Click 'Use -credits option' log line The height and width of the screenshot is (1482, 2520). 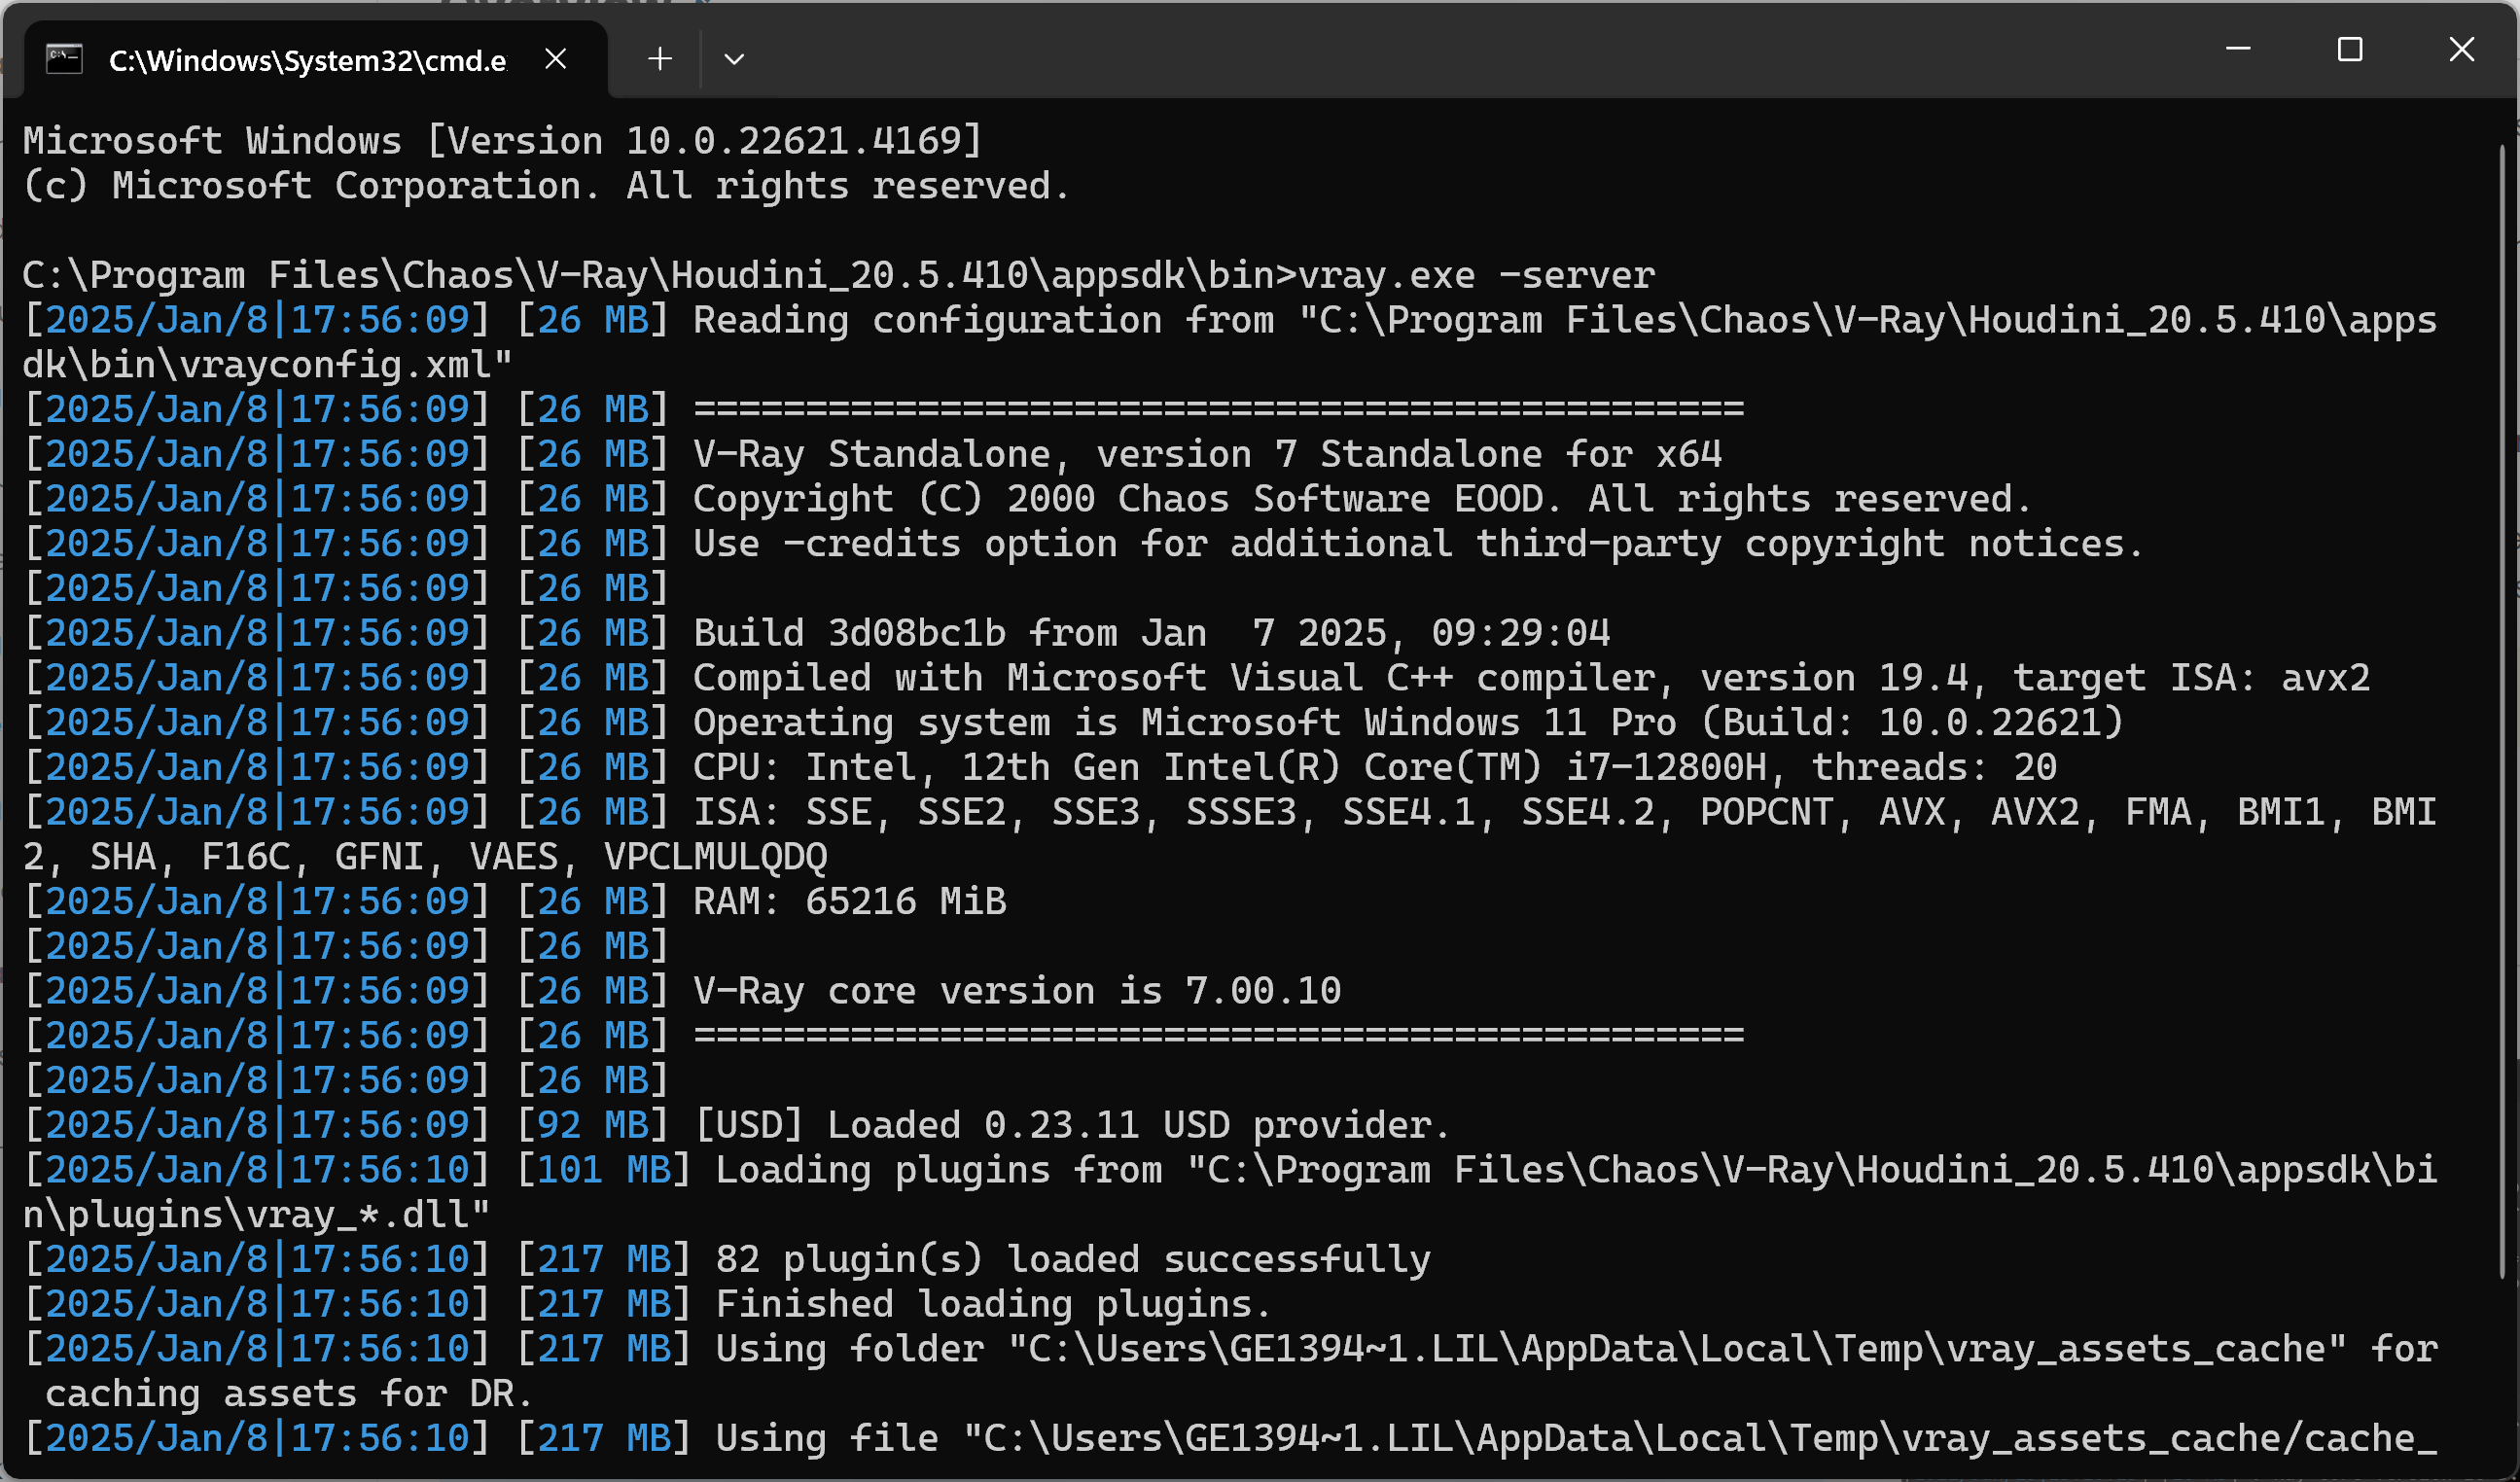(x=1418, y=544)
